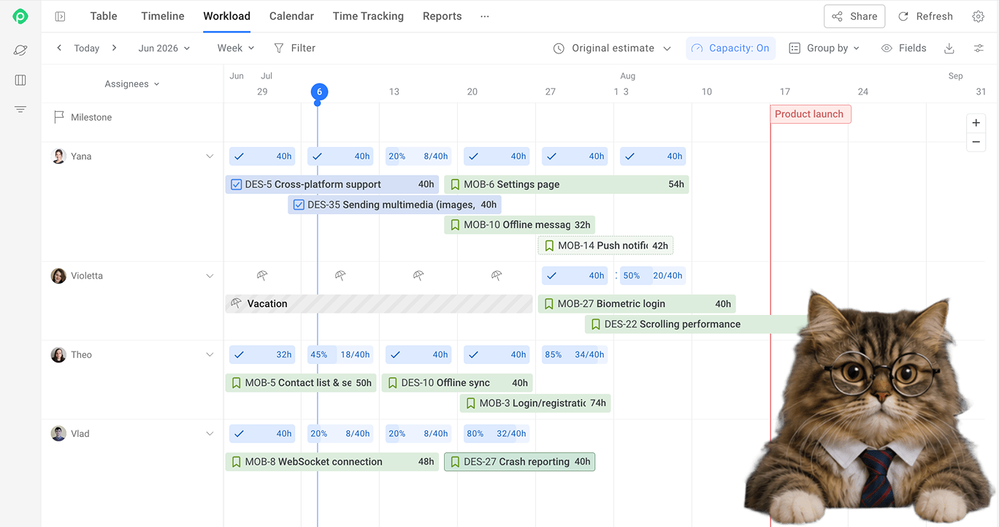The width and height of the screenshot is (999, 527).
Task: Open the Week range dropdown
Action: [x=236, y=48]
